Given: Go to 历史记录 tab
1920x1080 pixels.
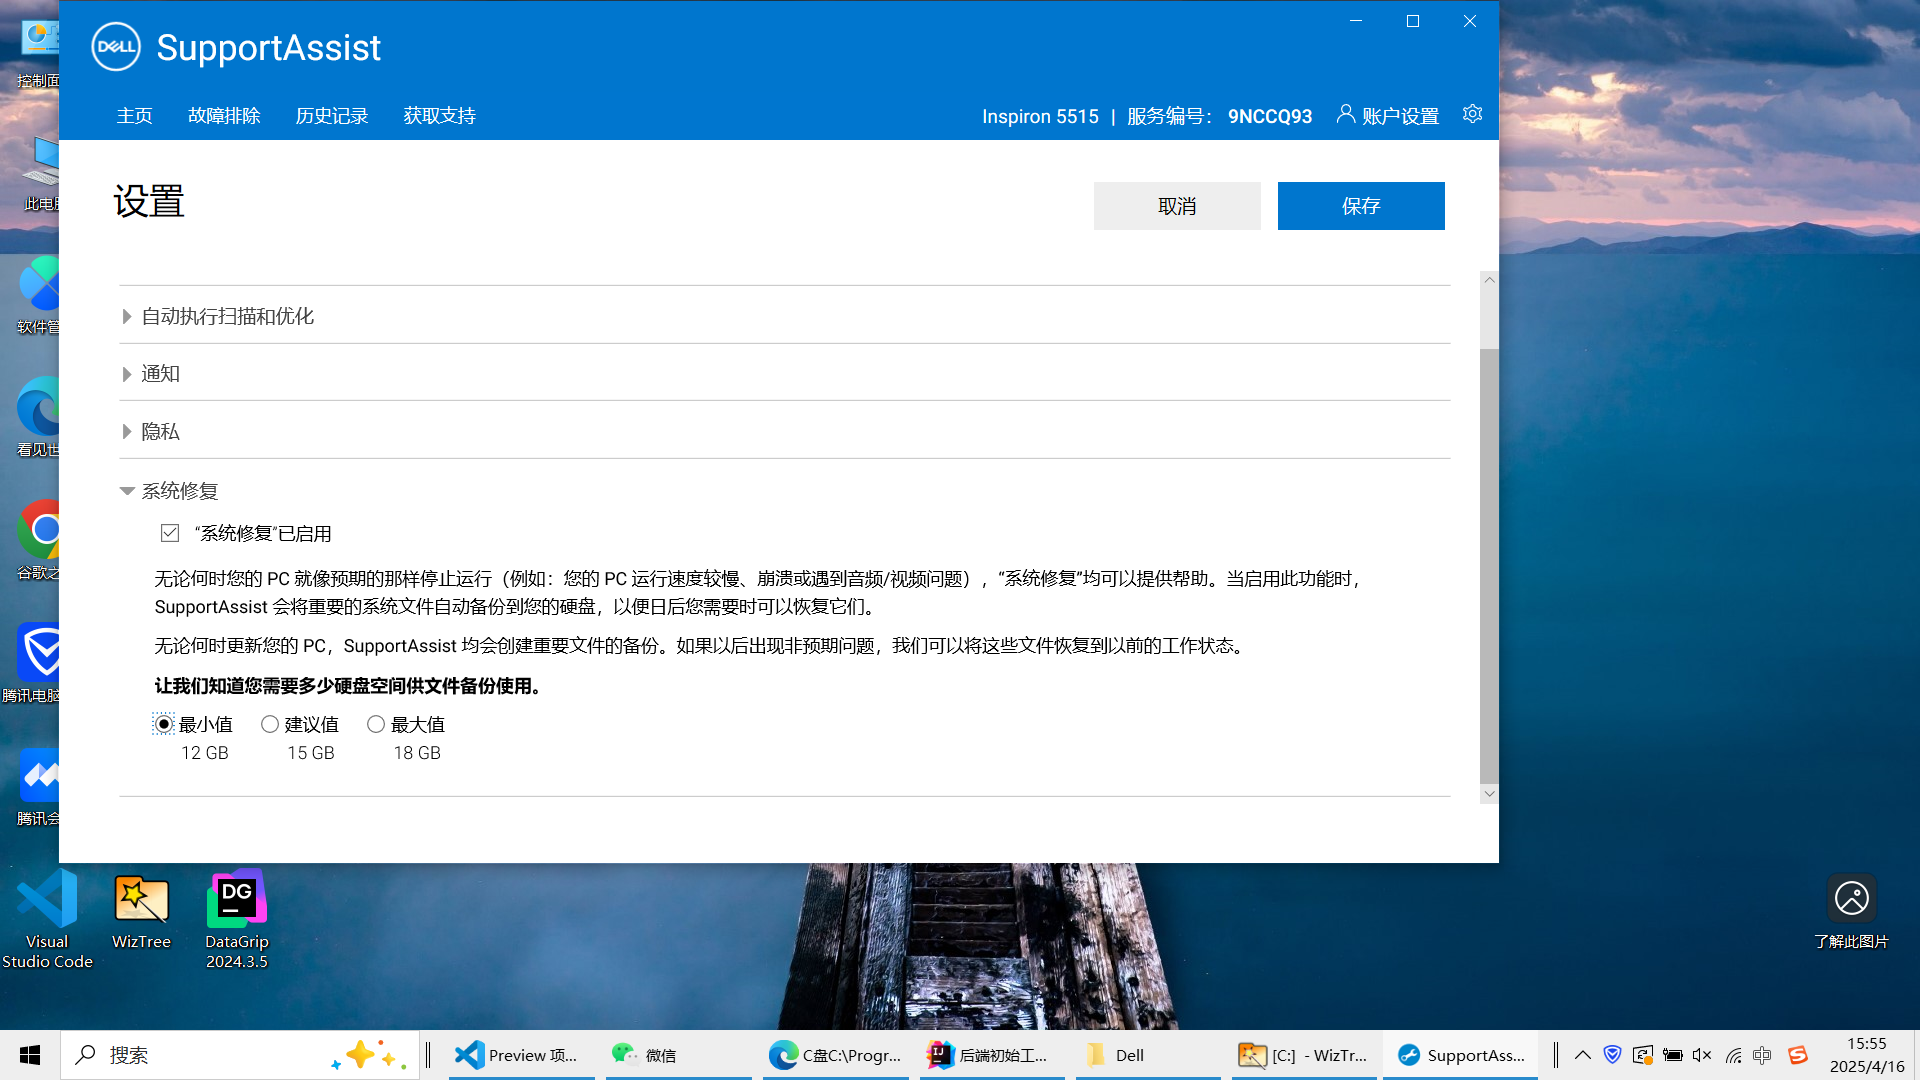Looking at the screenshot, I should click(332, 116).
